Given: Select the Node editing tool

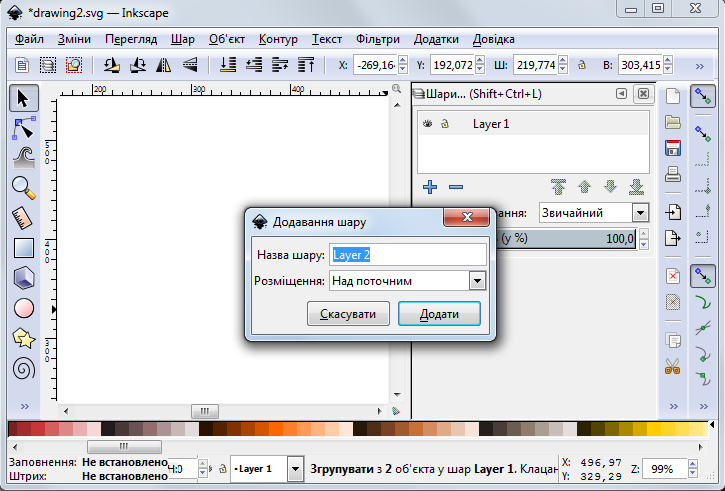Looking at the screenshot, I should click(x=24, y=127).
